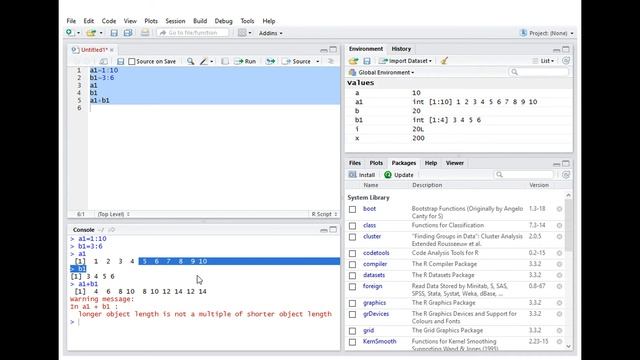Click the Print icon in toolbar

(x=145, y=33)
